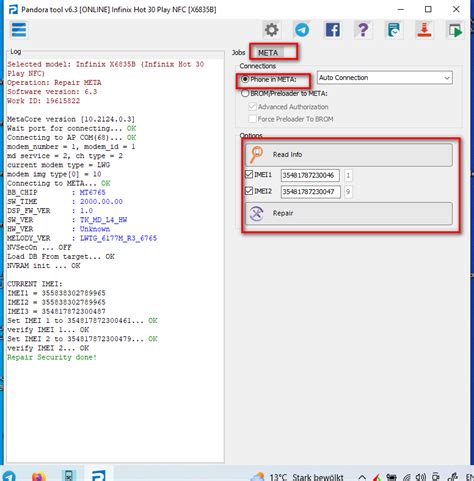Image resolution: width=474 pixels, height=481 pixels.
Task: Open the Telegram channel icon
Action: point(302,30)
